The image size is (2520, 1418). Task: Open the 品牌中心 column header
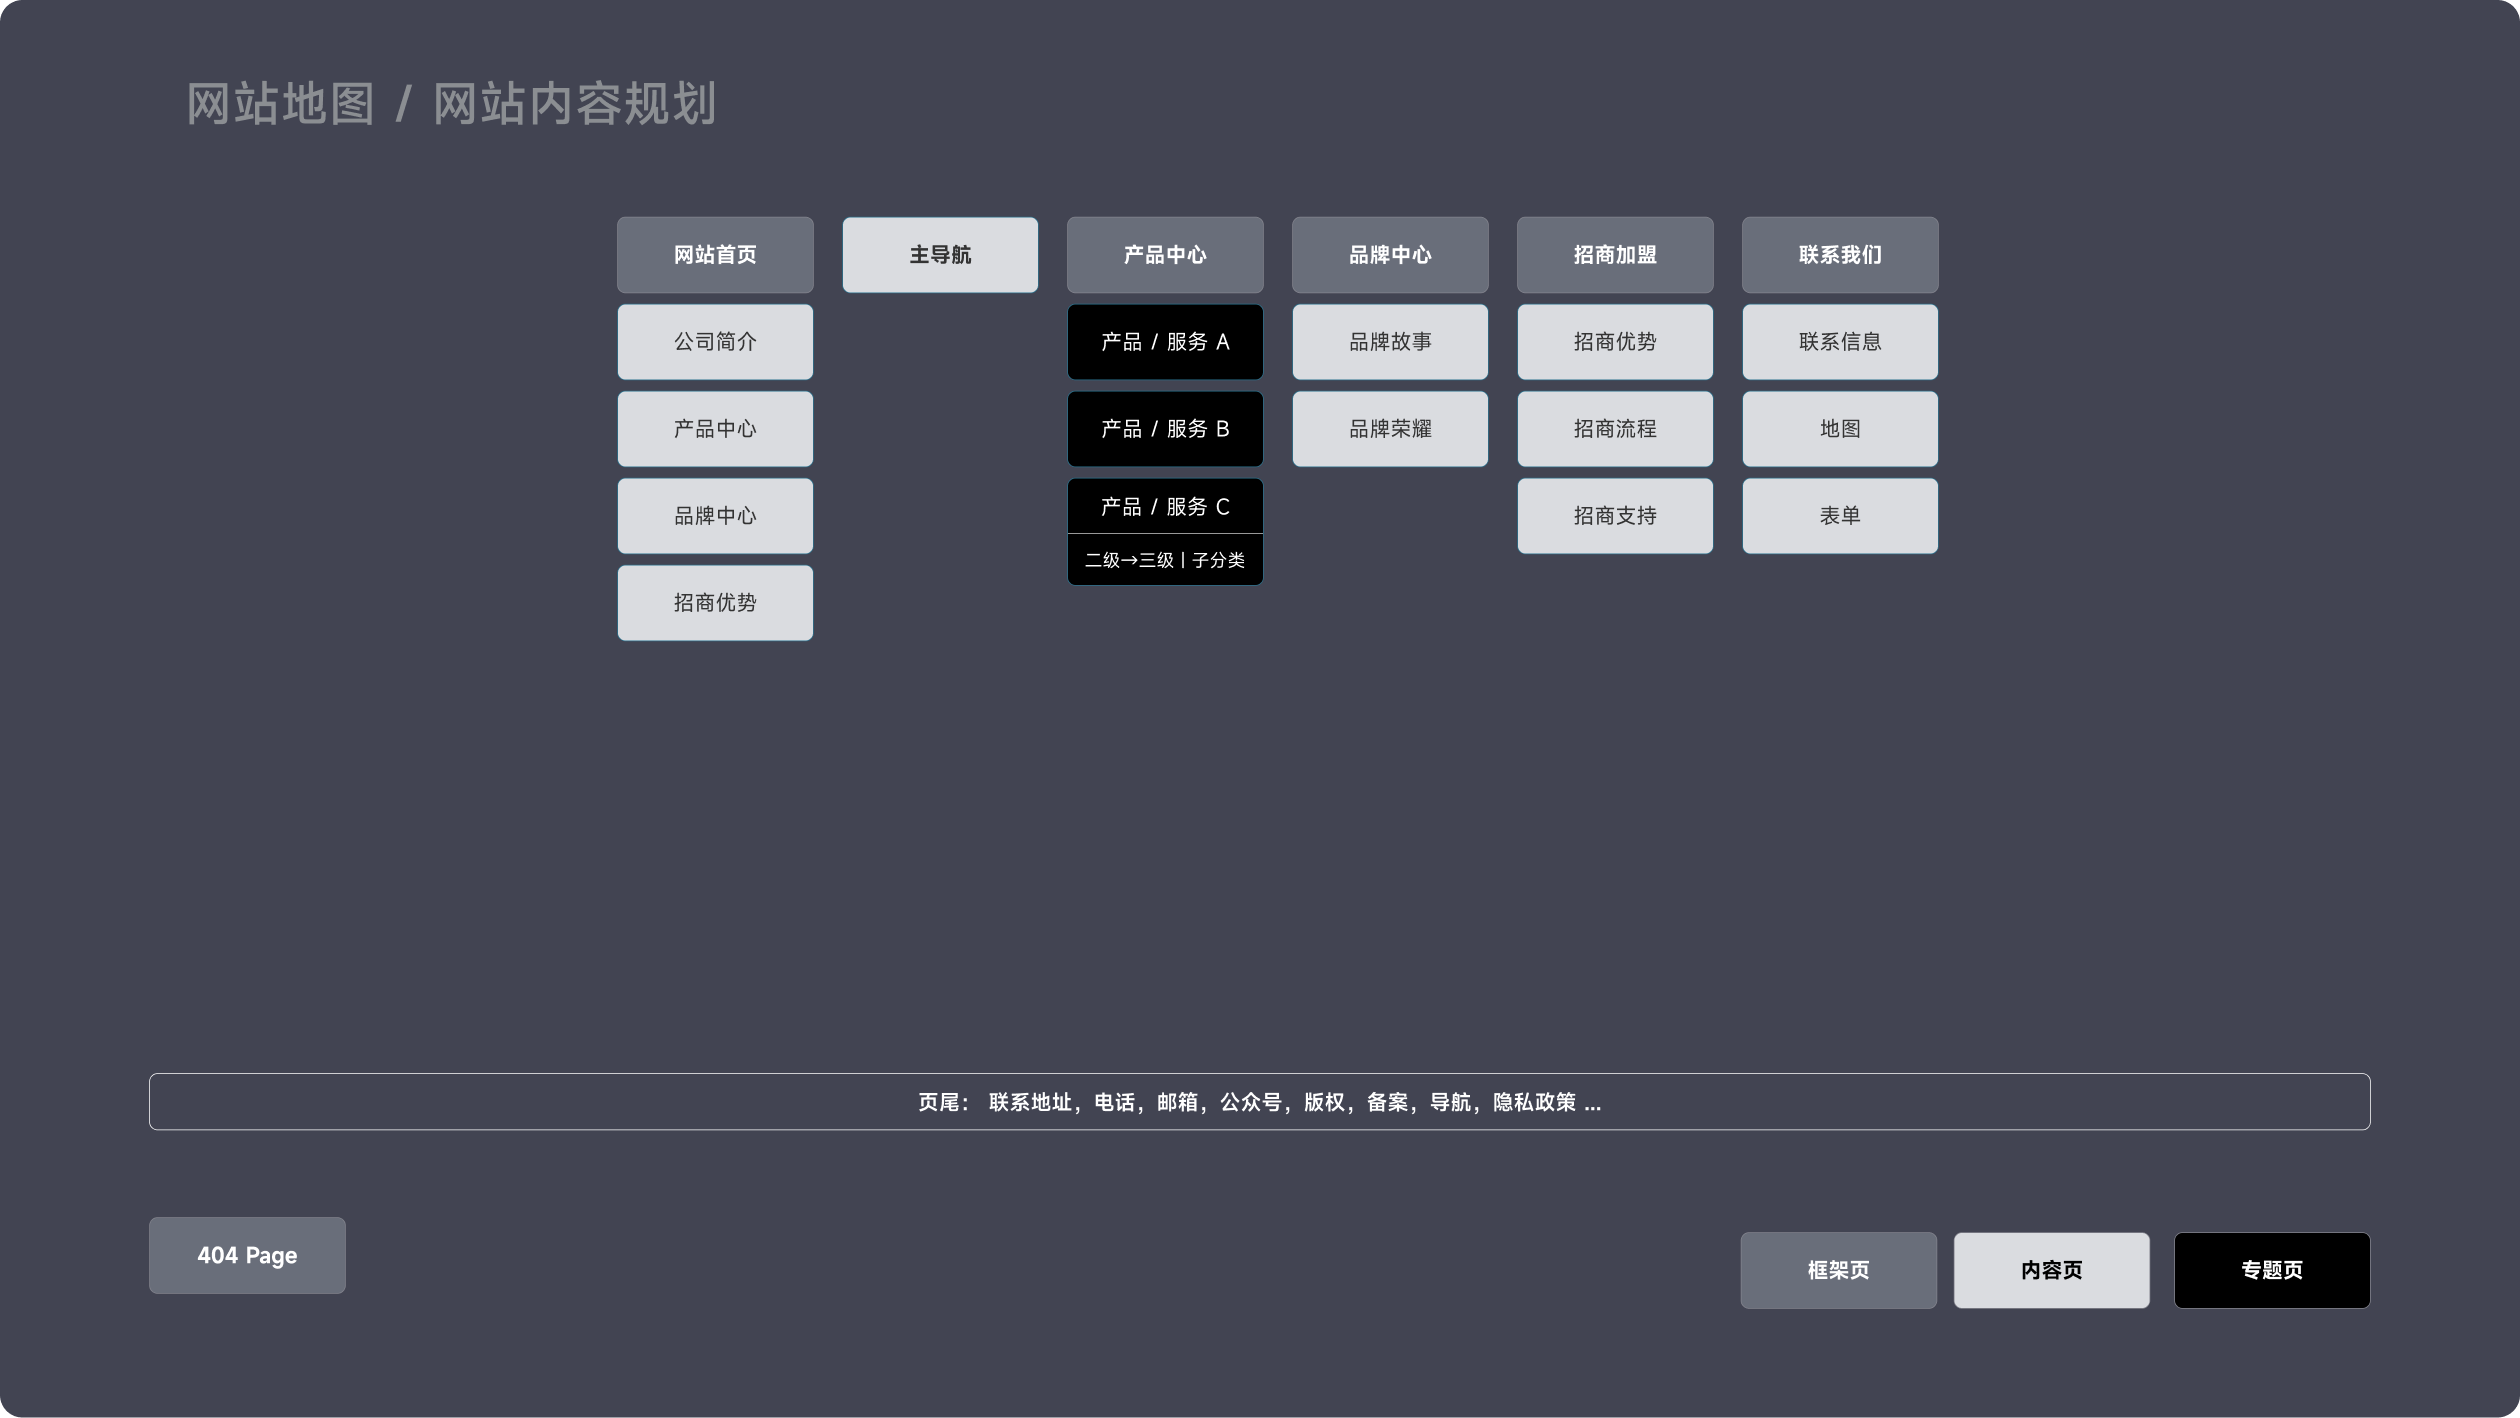click(1390, 255)
